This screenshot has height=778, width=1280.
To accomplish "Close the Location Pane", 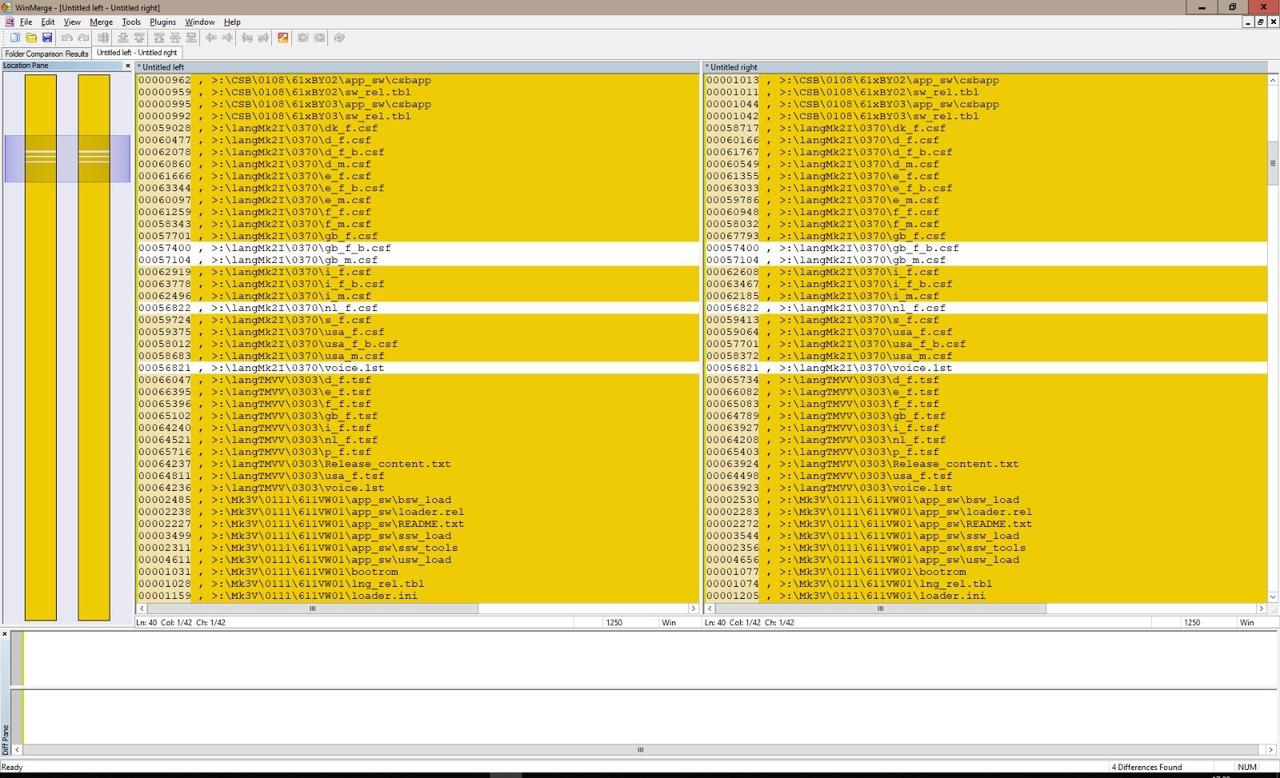I will point(127,66).
